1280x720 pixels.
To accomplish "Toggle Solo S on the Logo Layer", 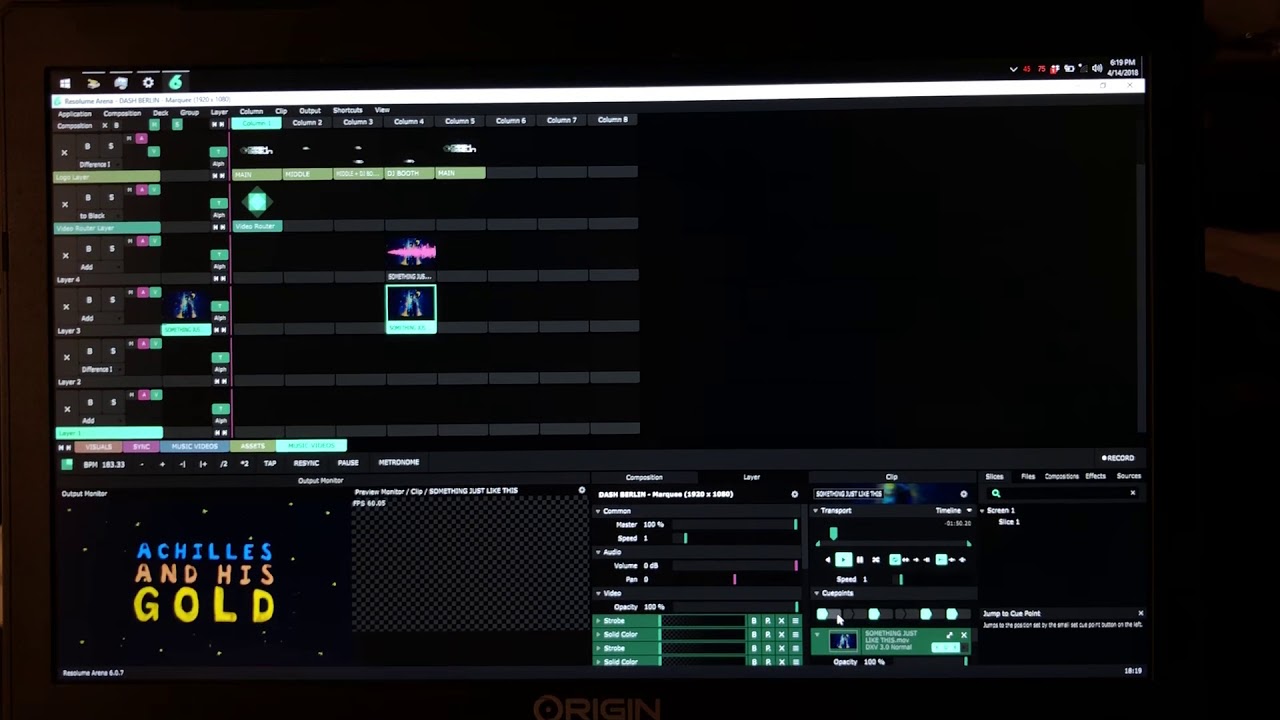I will click(110, 146).
